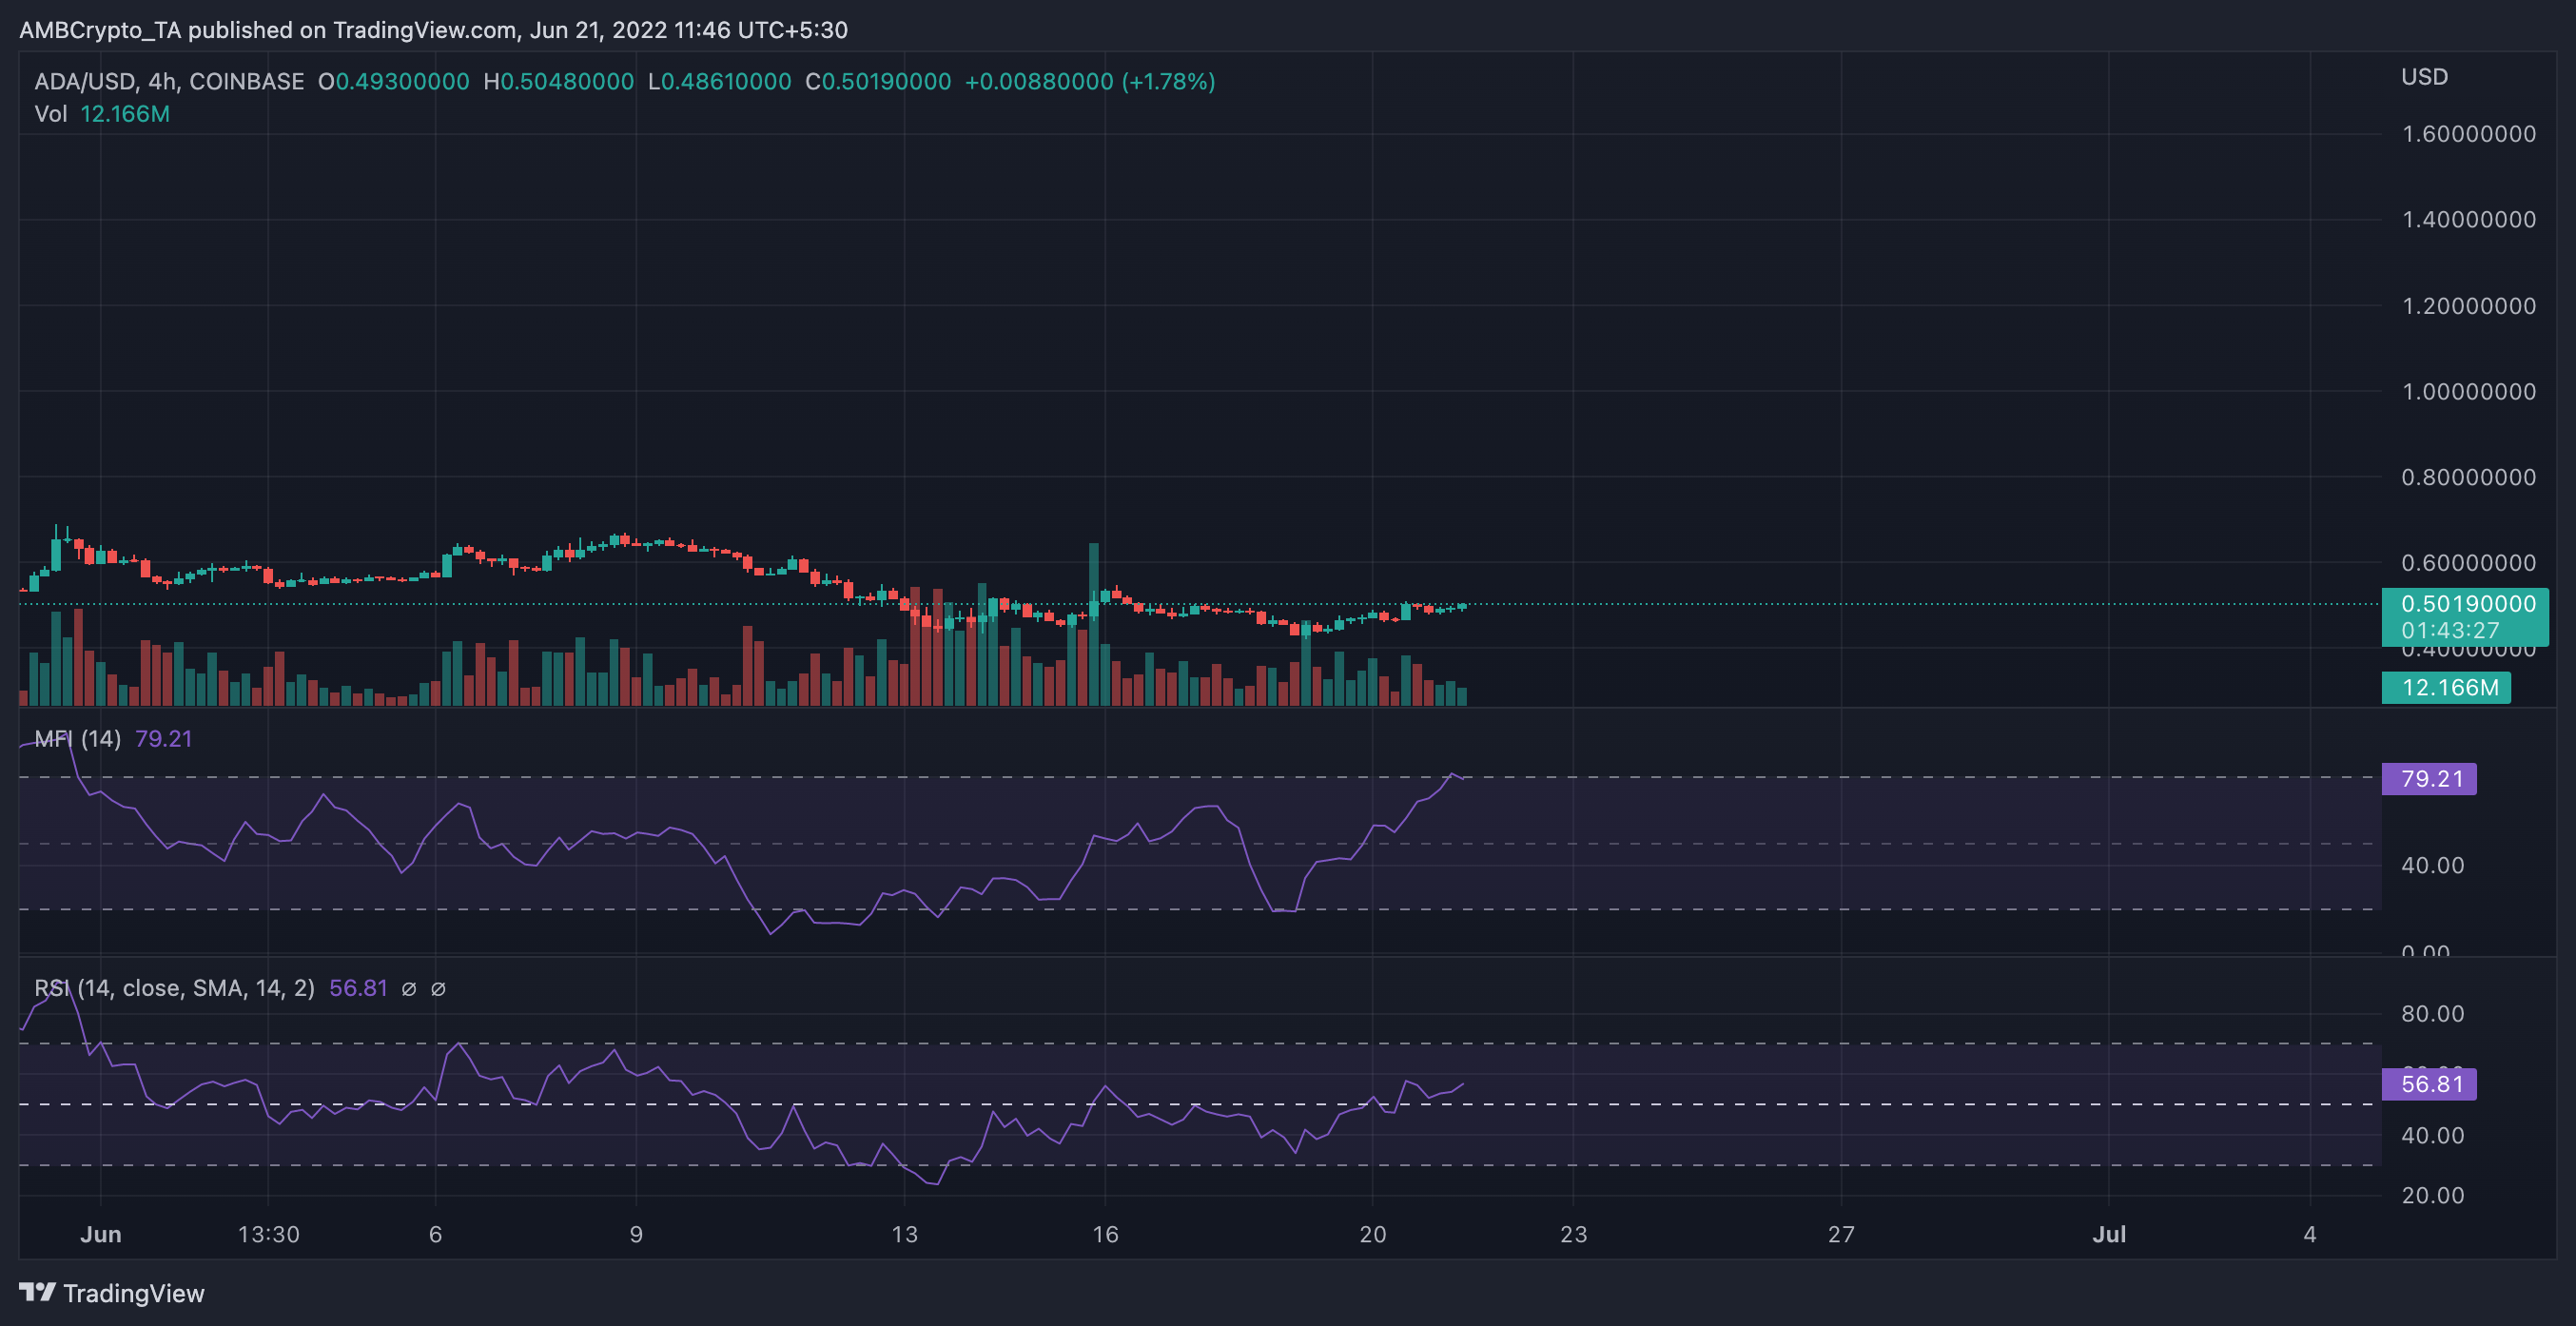Image resolution: width=2576 pixels, height=1326 pixels.
Task: Click the 27 date label on the time axis
Action: click(x=1841, y=1235)
